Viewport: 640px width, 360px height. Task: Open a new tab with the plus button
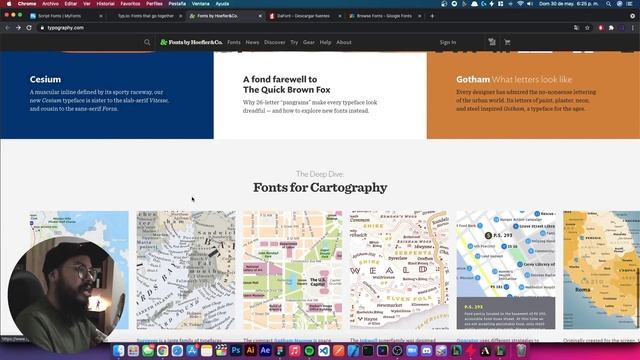[x=432, y=16]
